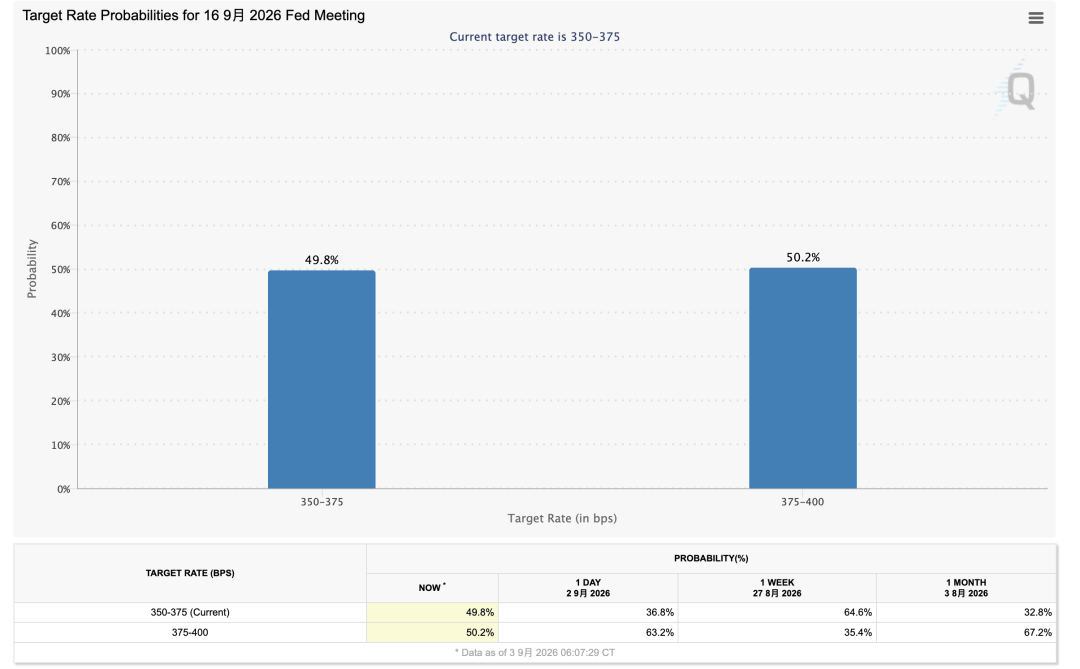Click the 1 DAY cell showing 36.8%
Viewport: 1080px width, 669px height.
point(588,613)
